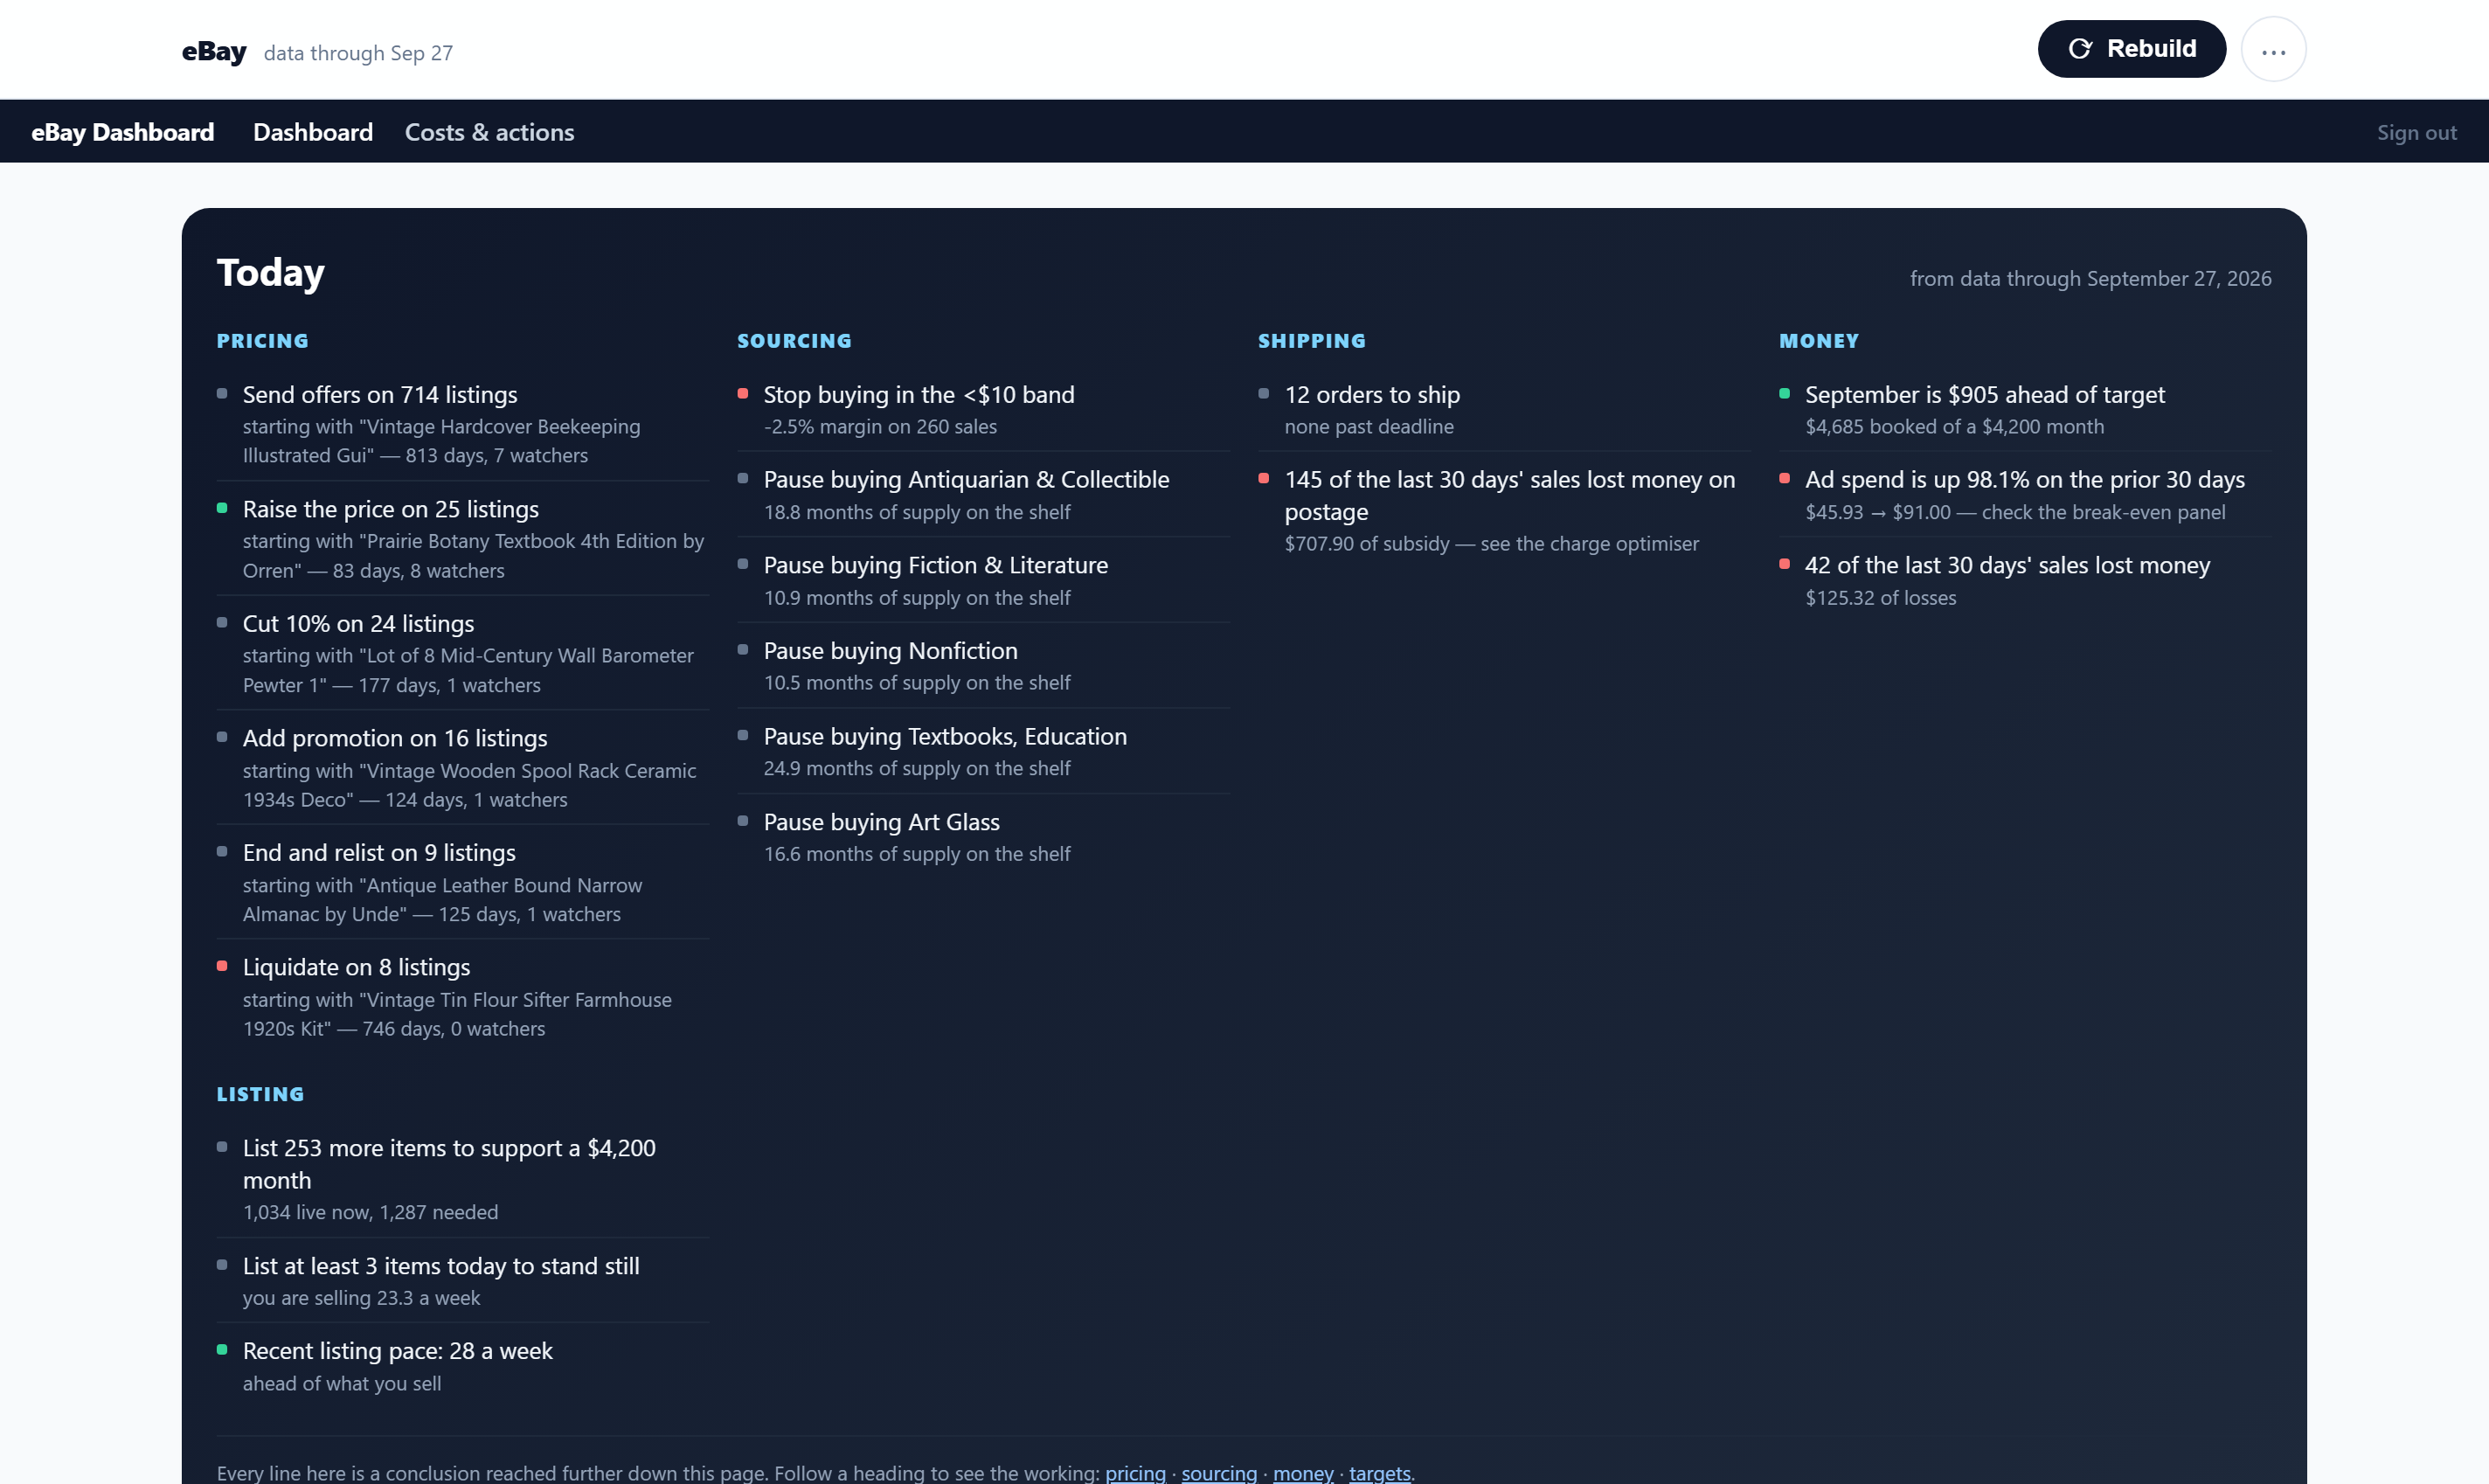Screen dimensions: 2489x1484
Task: Open the three-dot more options menu
Action: [2273, 49]
